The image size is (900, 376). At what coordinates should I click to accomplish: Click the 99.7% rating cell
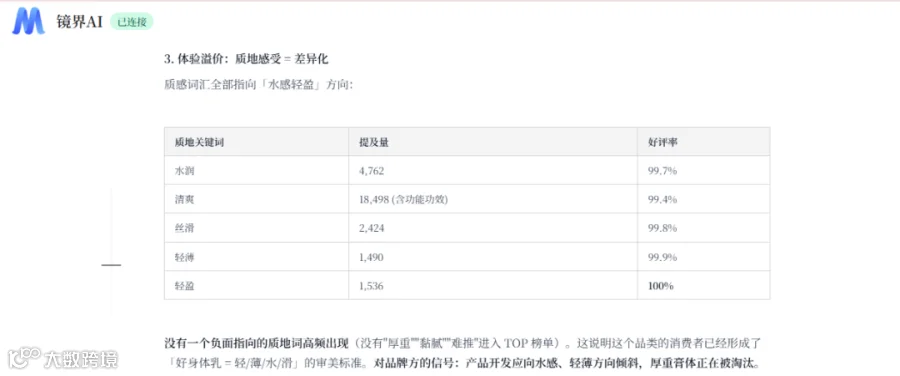704,170
